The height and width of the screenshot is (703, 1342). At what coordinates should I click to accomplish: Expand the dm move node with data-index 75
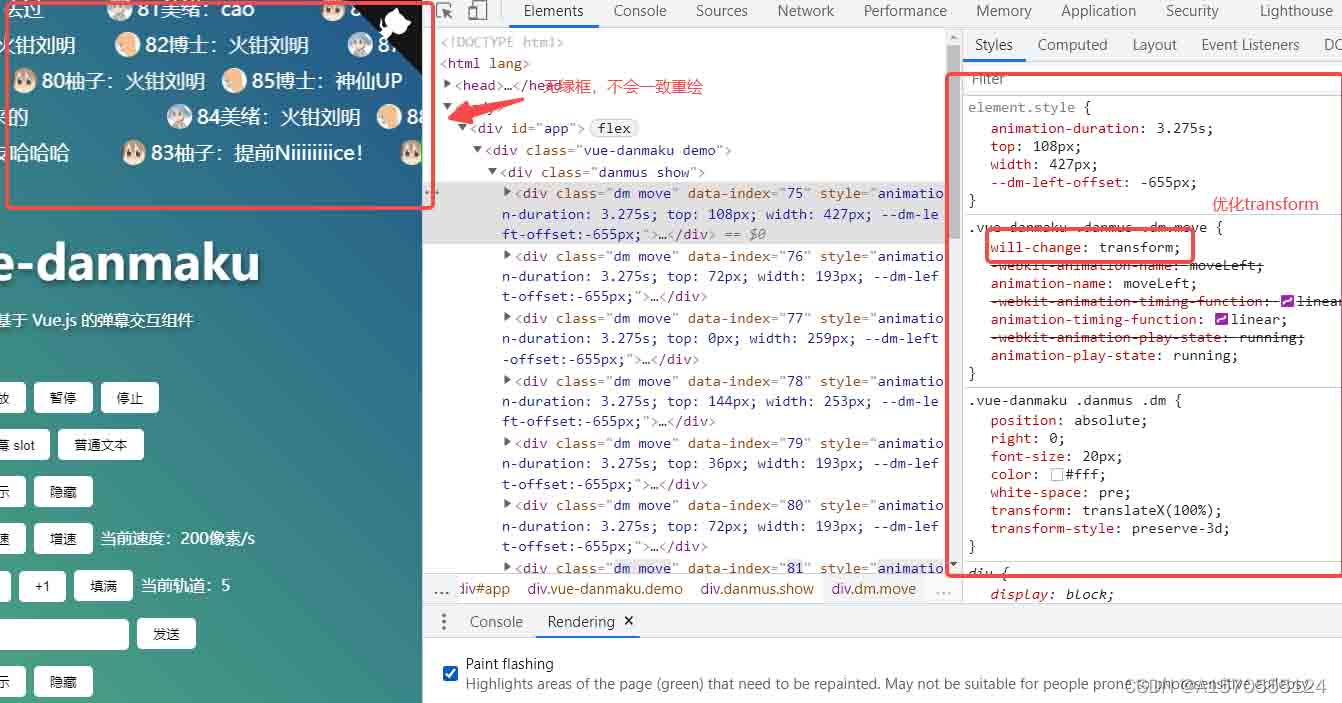[508, 192]
